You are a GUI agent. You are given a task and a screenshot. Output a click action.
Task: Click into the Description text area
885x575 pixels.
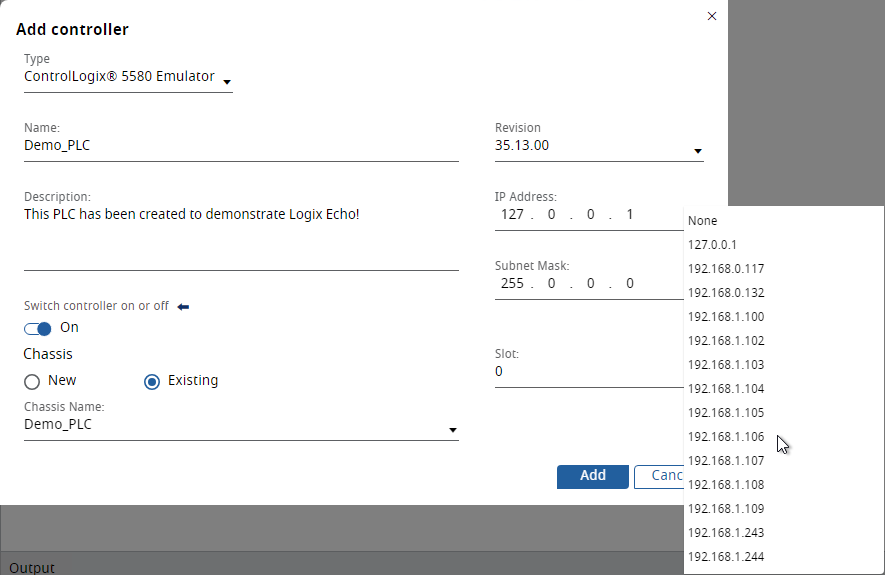click(241, 238)
